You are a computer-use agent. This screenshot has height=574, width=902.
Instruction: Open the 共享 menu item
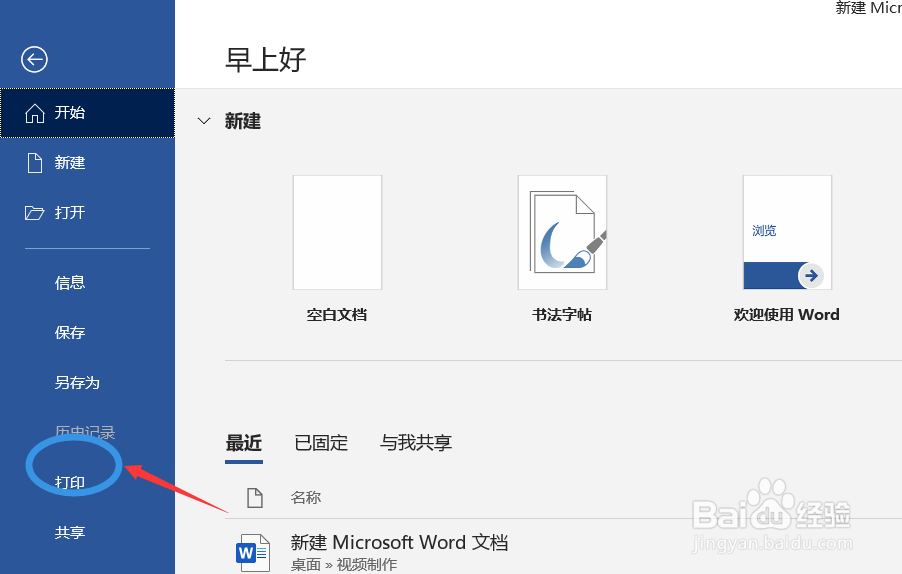(70, 532)
